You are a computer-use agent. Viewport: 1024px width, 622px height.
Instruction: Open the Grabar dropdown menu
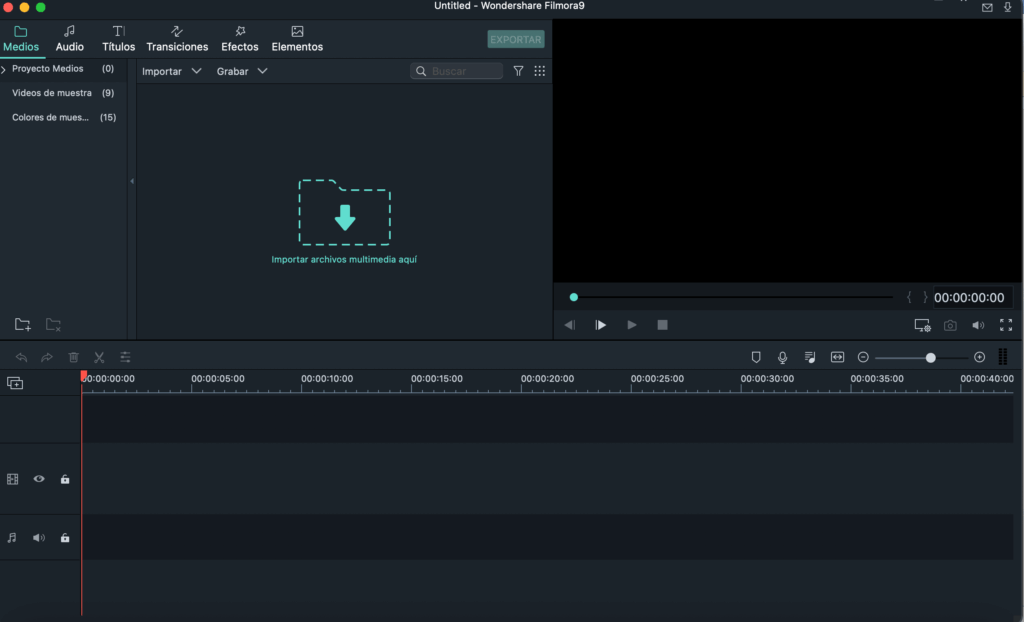click(242, 72)
